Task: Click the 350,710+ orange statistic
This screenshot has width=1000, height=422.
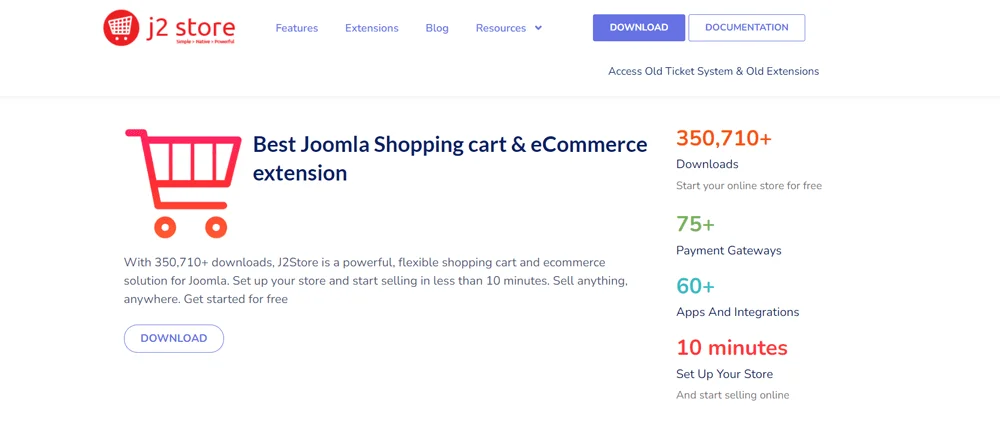Action: (x=724, y=138)
